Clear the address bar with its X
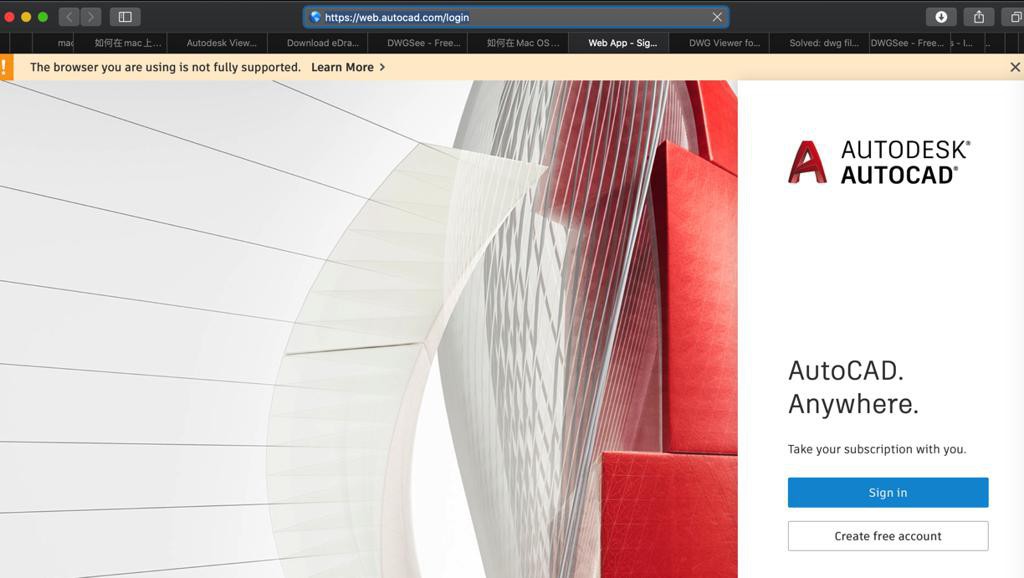This screenshot has width=1024, height=578. coord(717,17)
